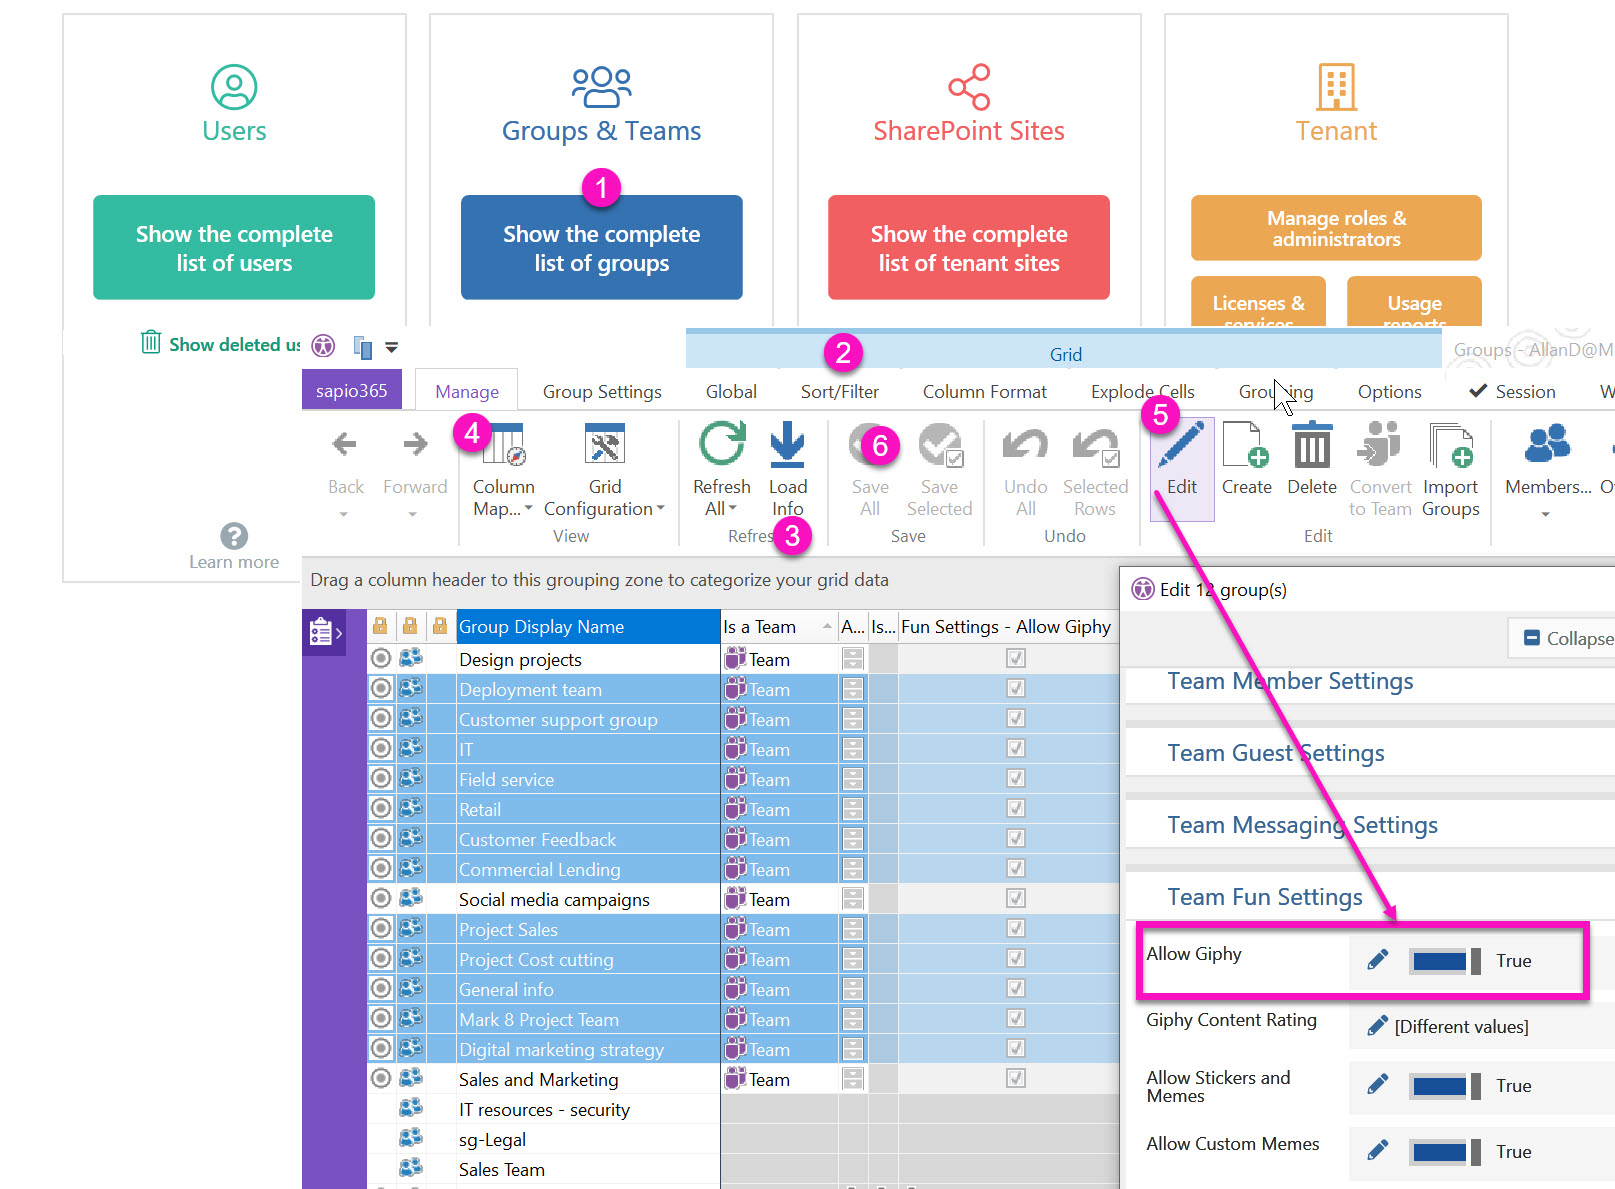
Task: Open the Group Settings tab
Action: tap(602, 392)
